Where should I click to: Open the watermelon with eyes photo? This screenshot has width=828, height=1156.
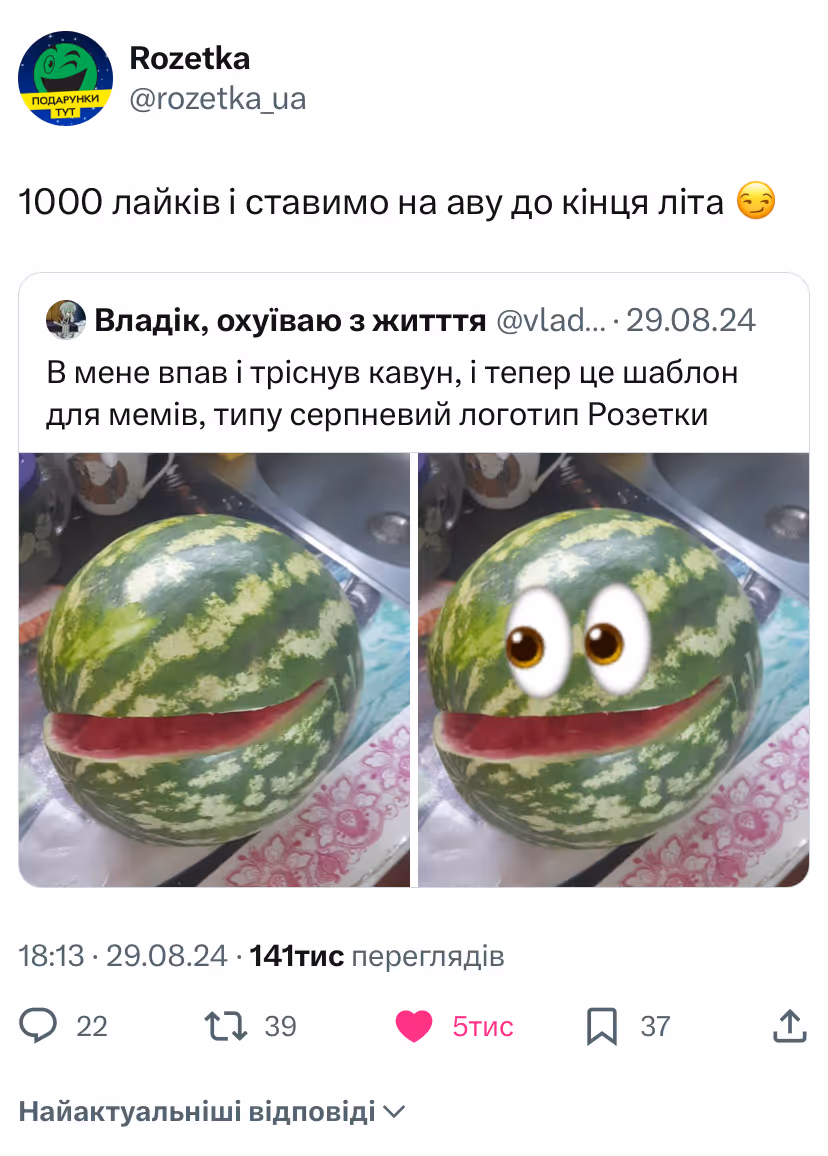pos(613,669)
